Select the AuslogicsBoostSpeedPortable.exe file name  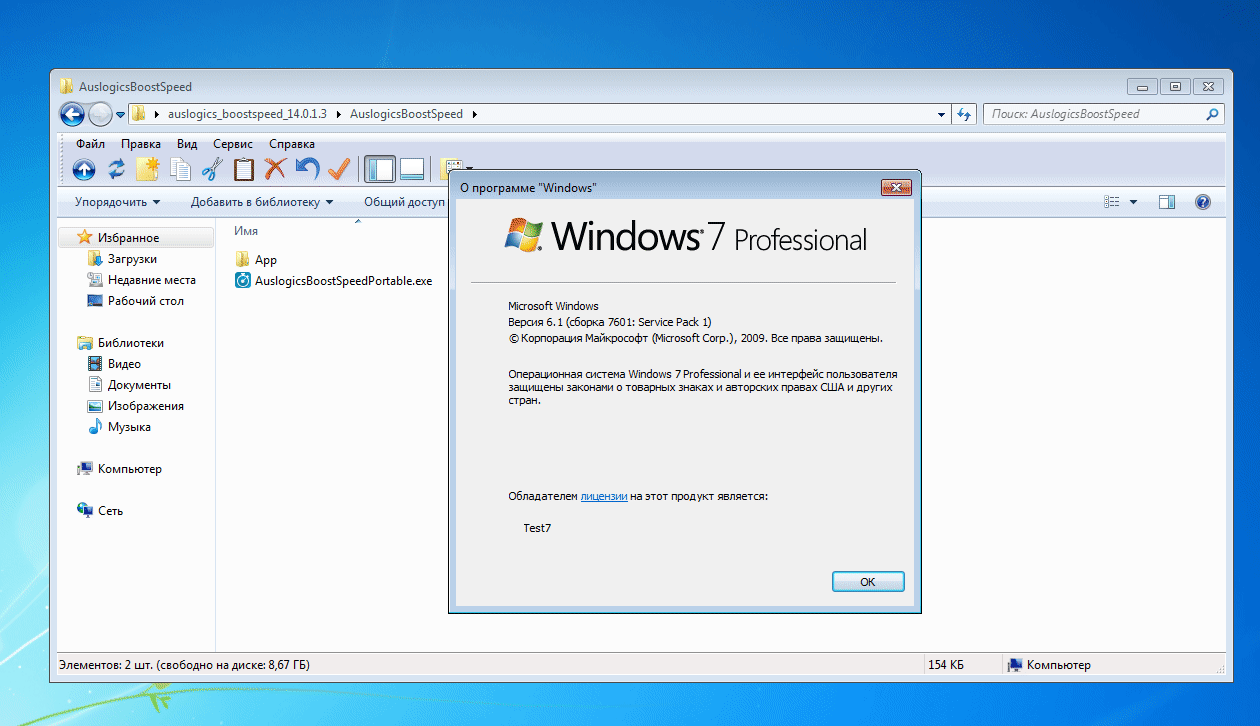[x=344, y=281]
